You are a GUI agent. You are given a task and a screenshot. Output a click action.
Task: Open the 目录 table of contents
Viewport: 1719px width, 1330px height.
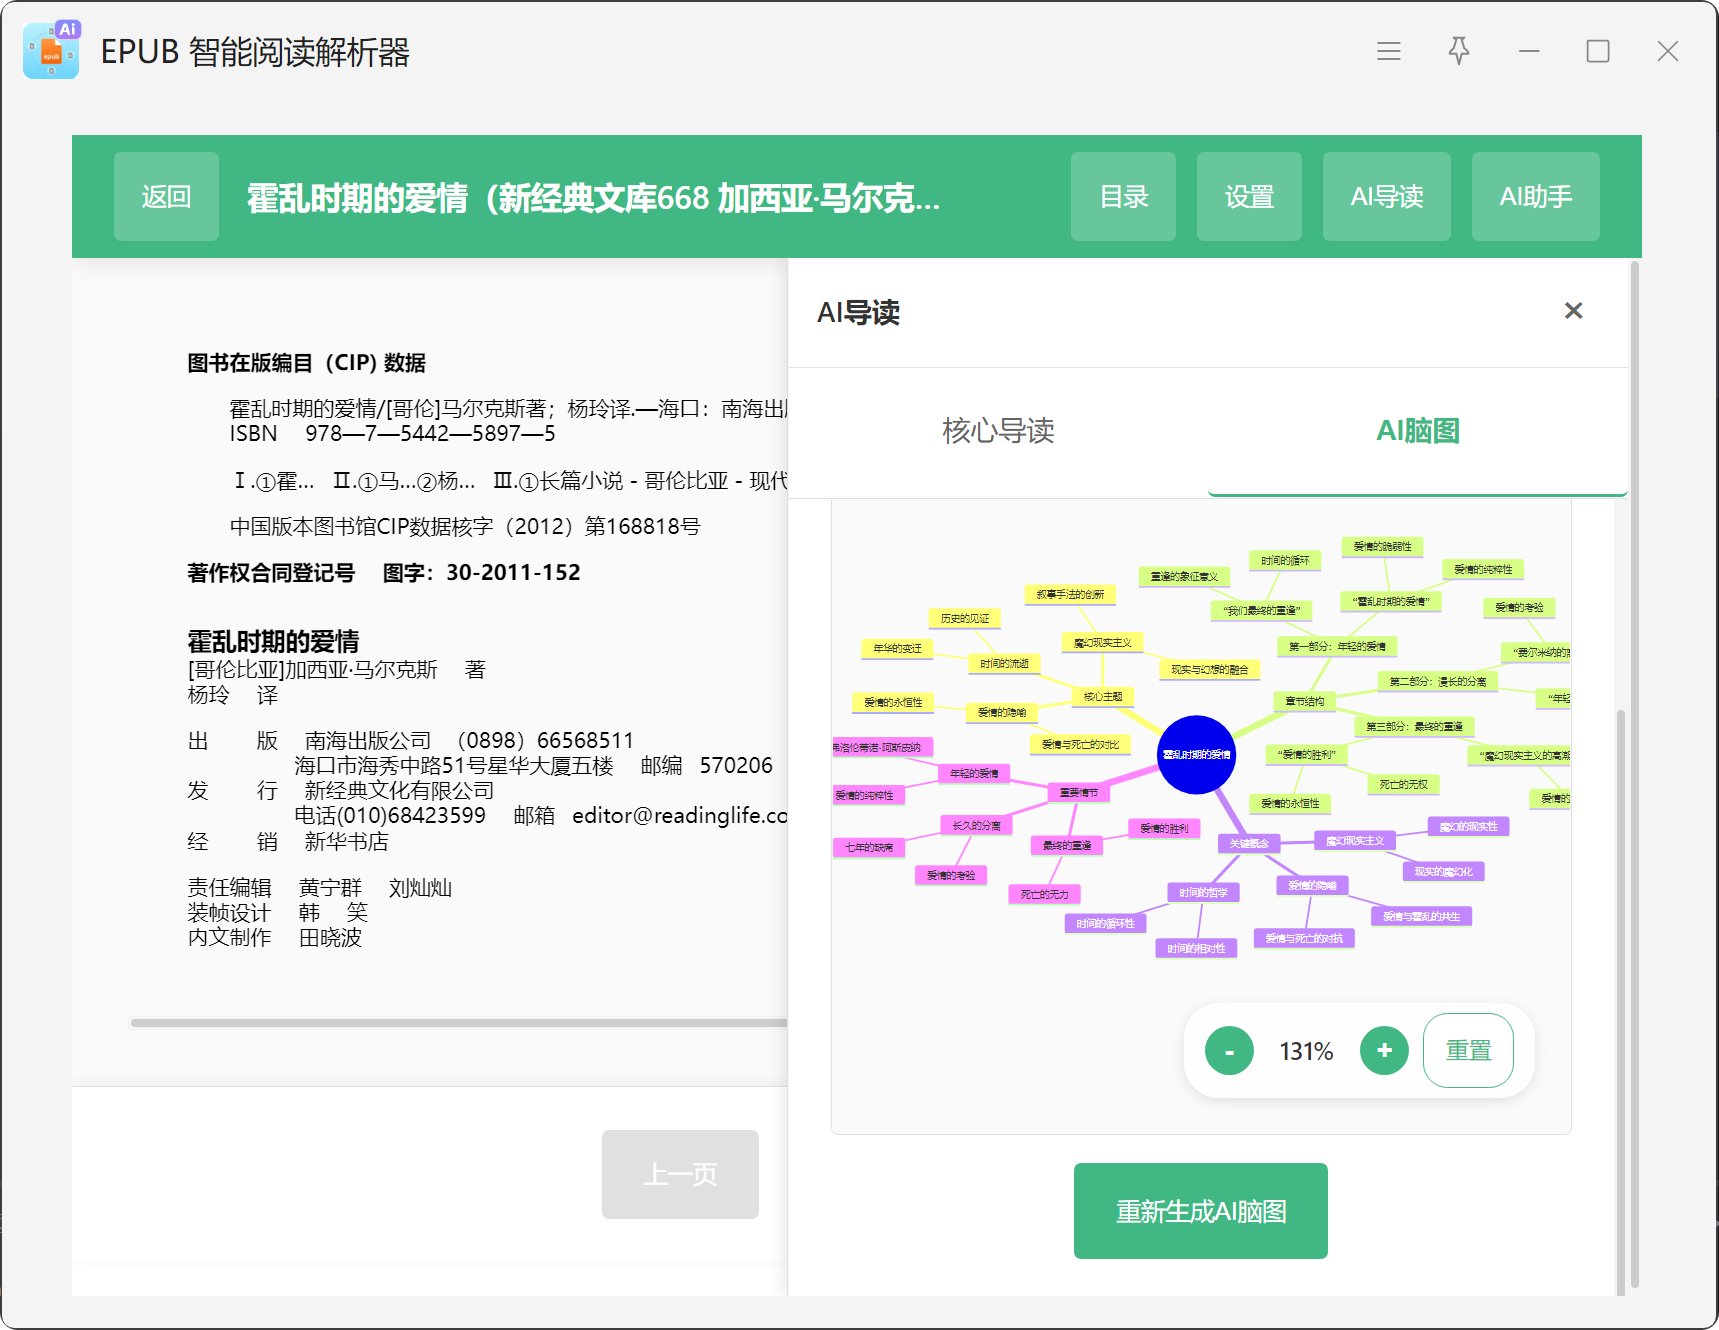[1123, 197]
